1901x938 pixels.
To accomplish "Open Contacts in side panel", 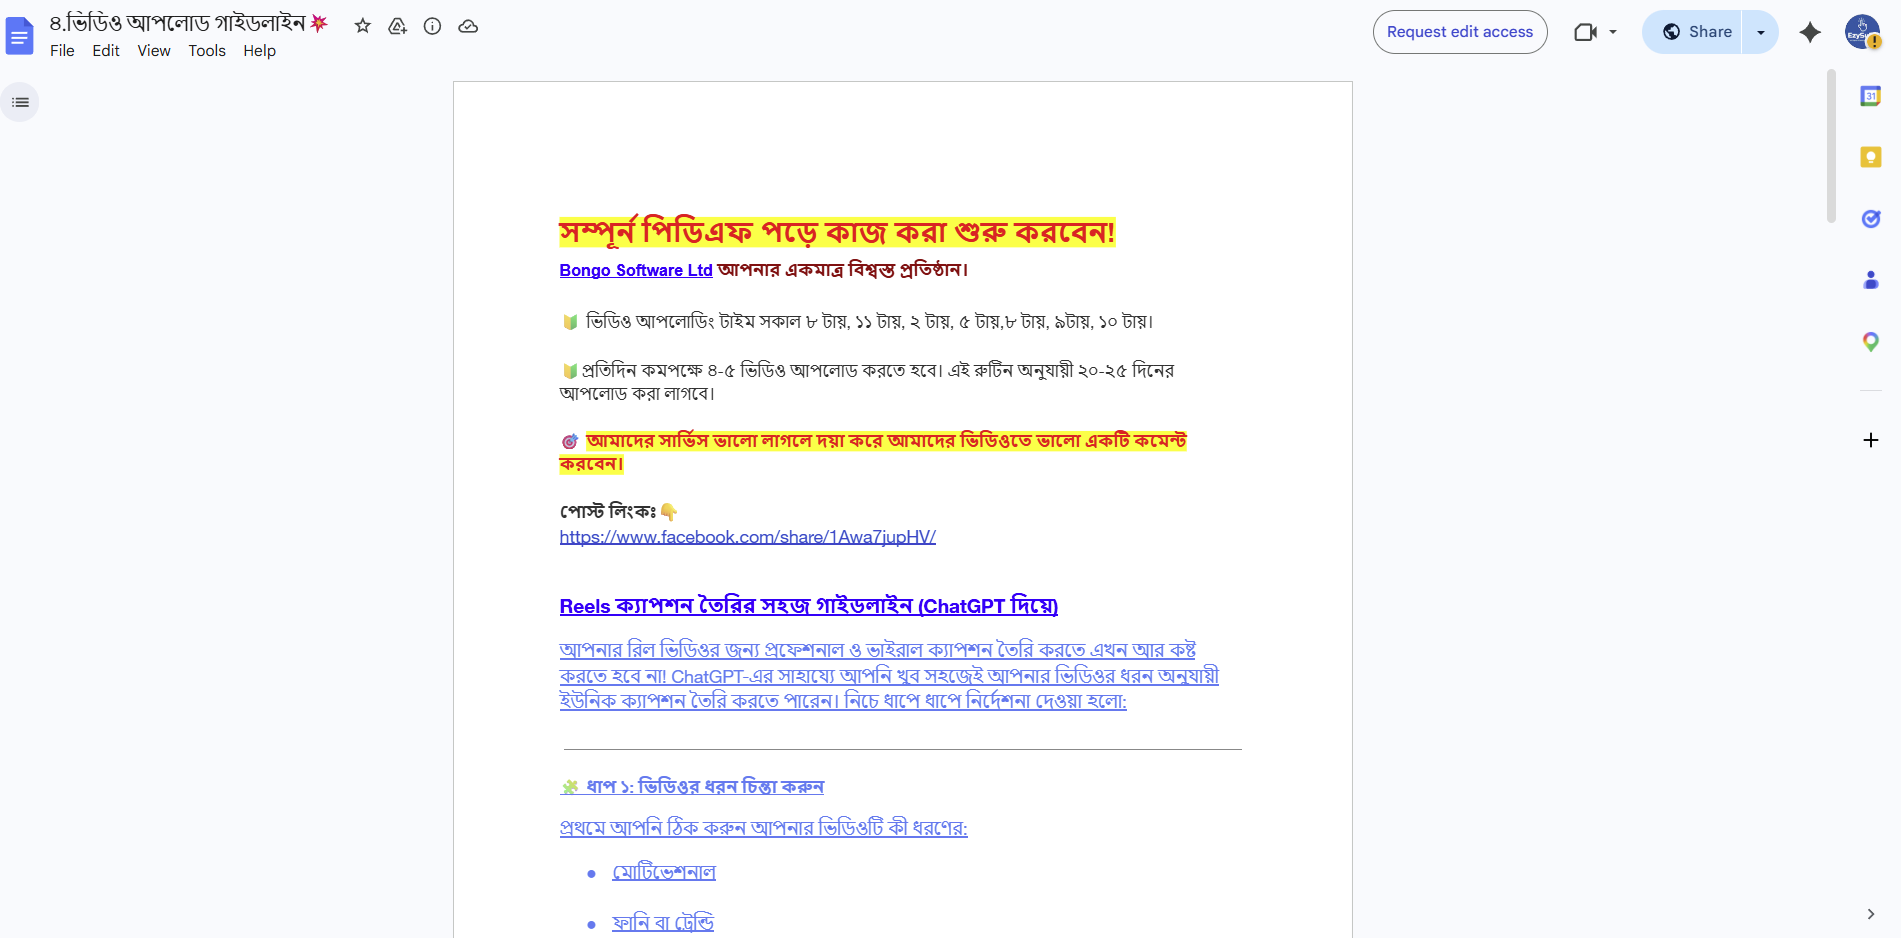I will tap(1870, 280).
